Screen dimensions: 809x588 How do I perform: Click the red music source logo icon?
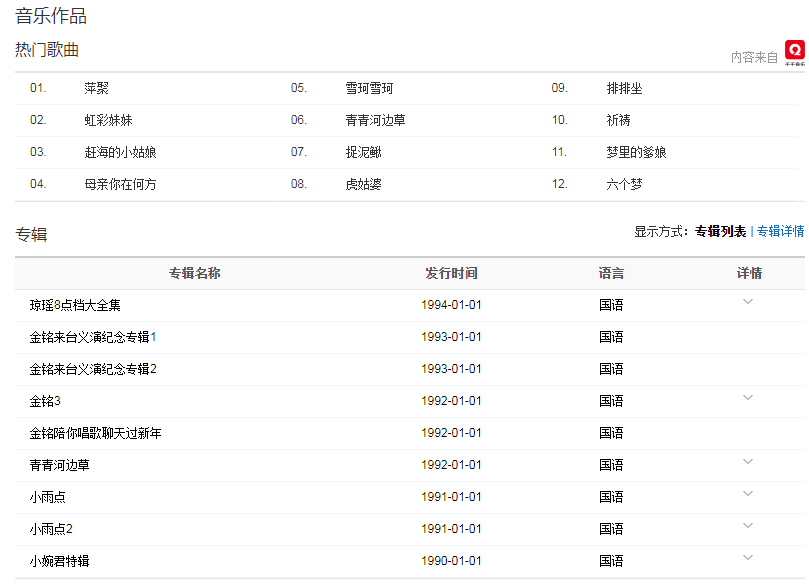(x=795, y=51)
